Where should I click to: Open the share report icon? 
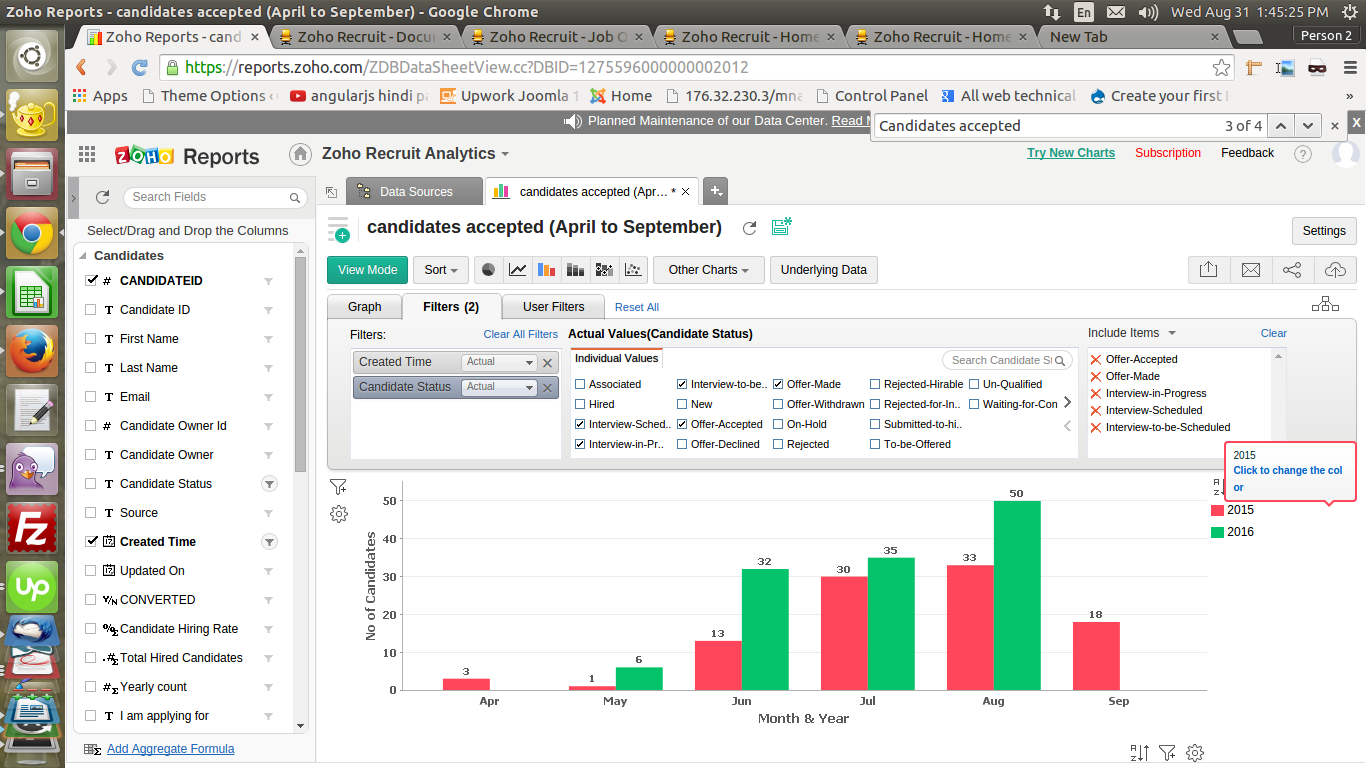point(1292,270)
